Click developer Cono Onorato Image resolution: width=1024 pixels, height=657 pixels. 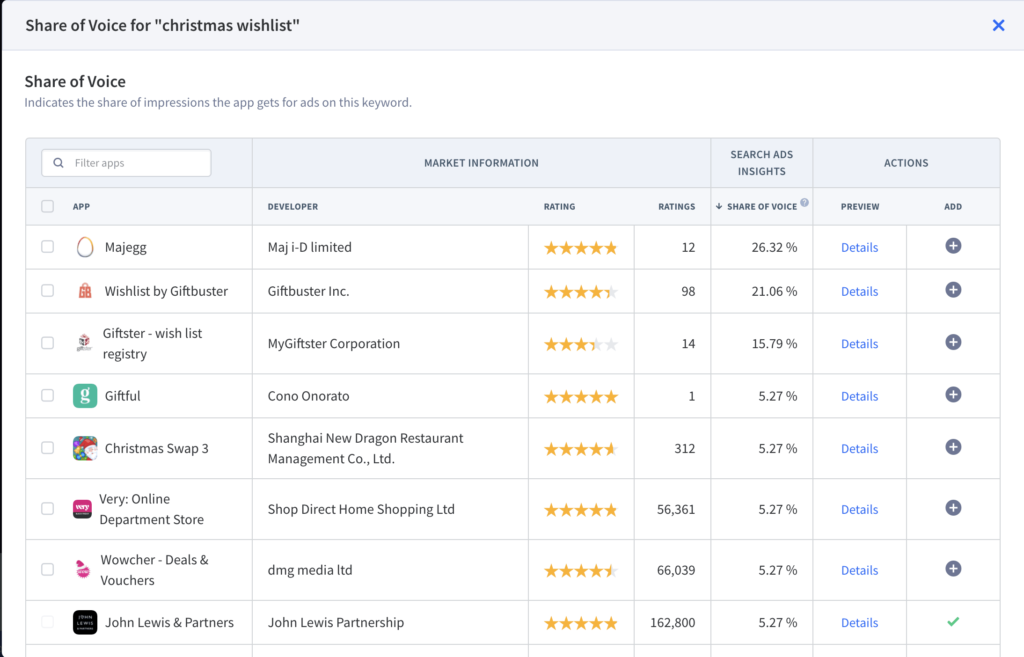click(308, 396)
